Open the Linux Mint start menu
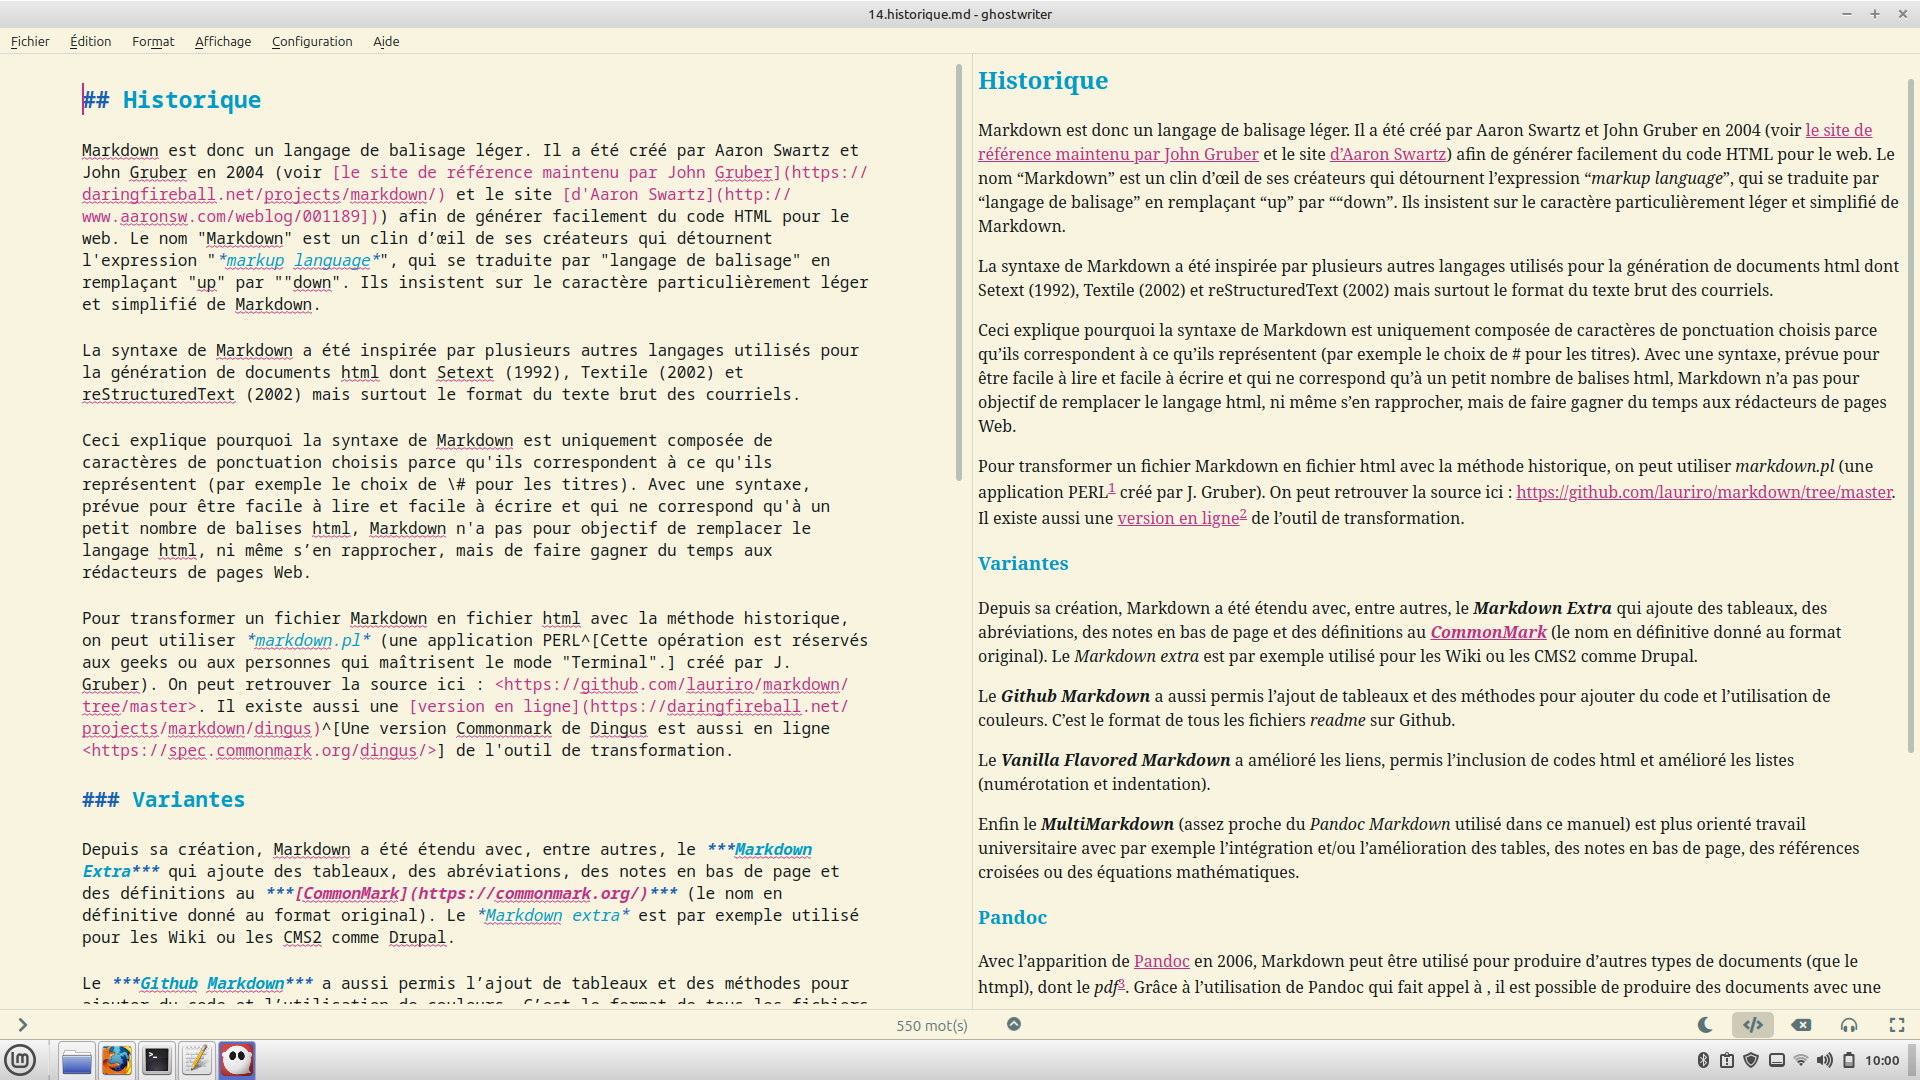The image size is (1920, 1080). click(x=21, y=1060)
